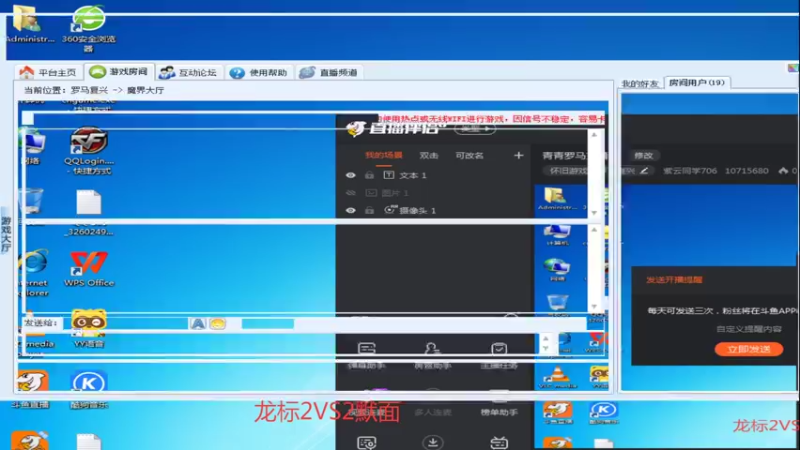Screen dimensions: 800x450
Task: Open Internet Explorer icon in preview
Action: [x=35, y=273]
